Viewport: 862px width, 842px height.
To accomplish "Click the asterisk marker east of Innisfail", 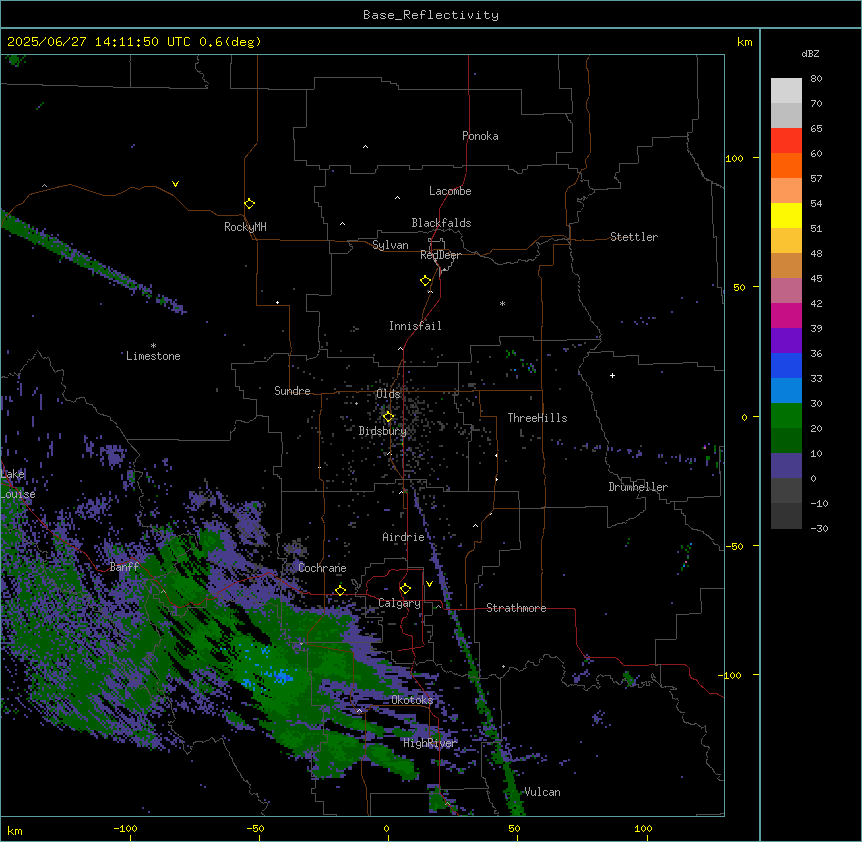I will tap(502, 303).
